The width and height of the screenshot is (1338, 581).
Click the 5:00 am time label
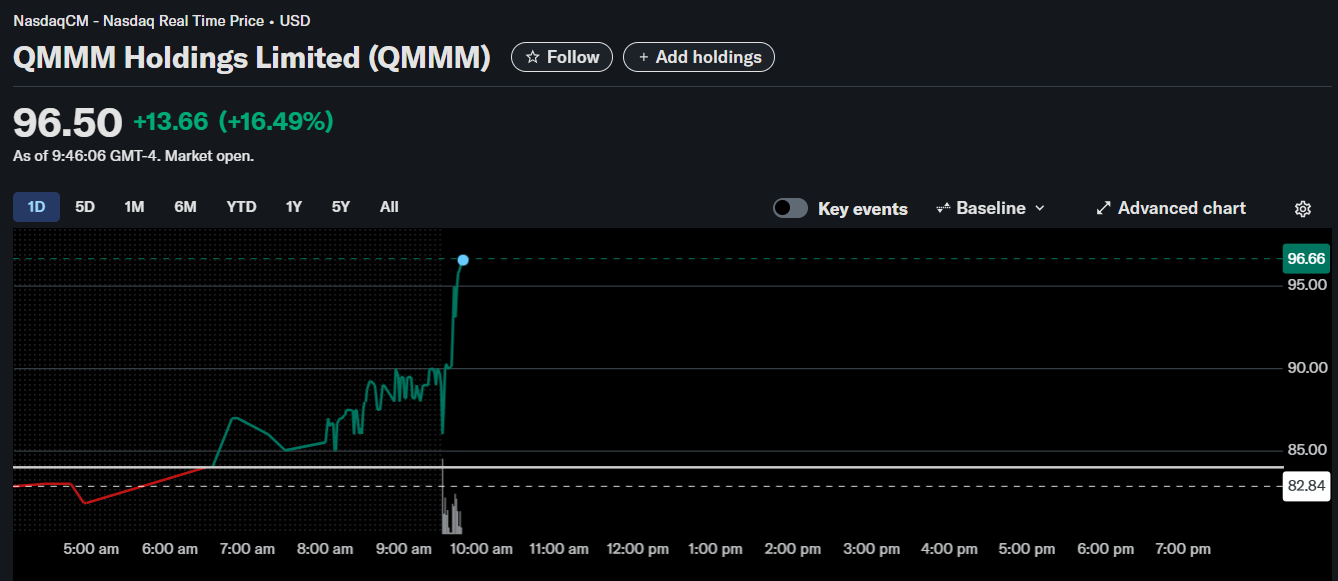tap(91, 549)
